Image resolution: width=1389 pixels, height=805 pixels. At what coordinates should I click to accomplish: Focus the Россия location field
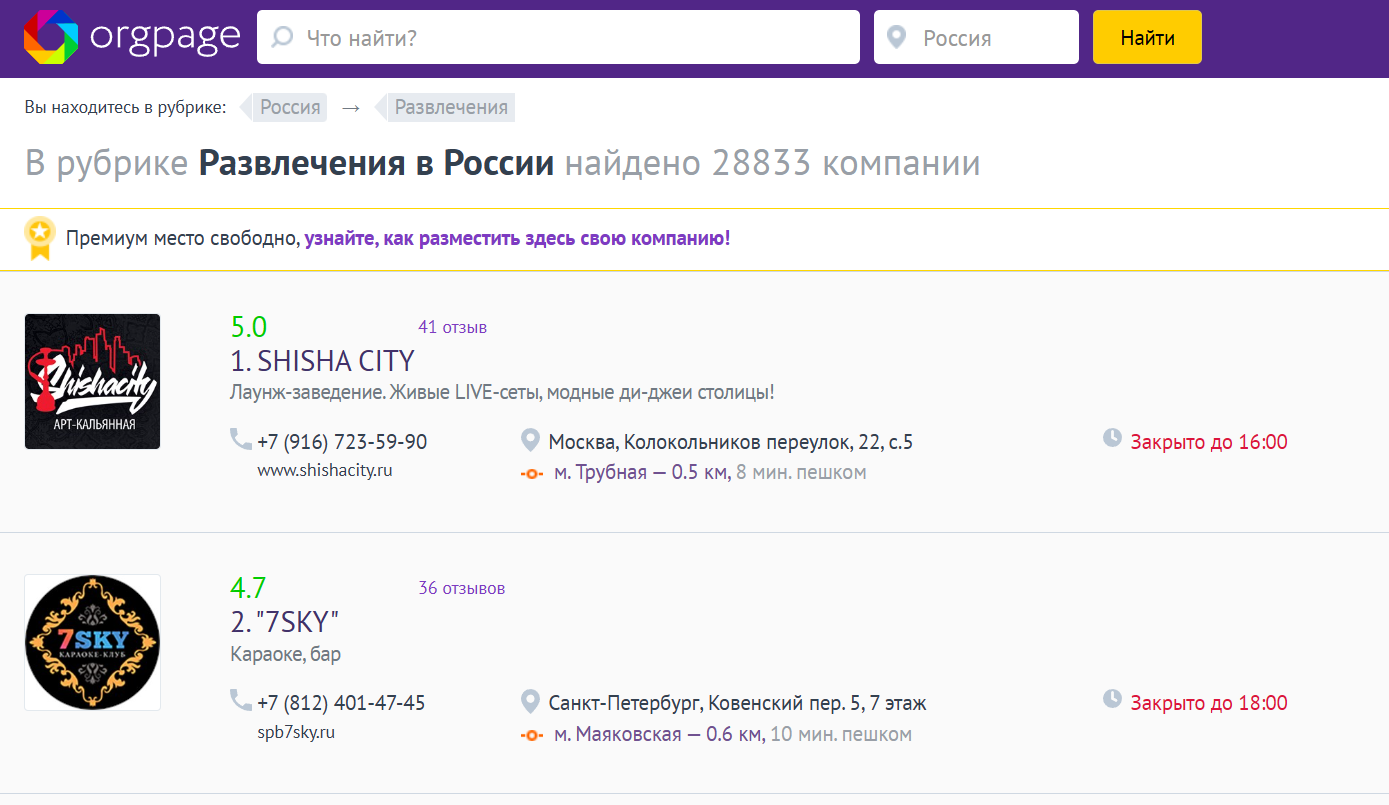point(976,37)
